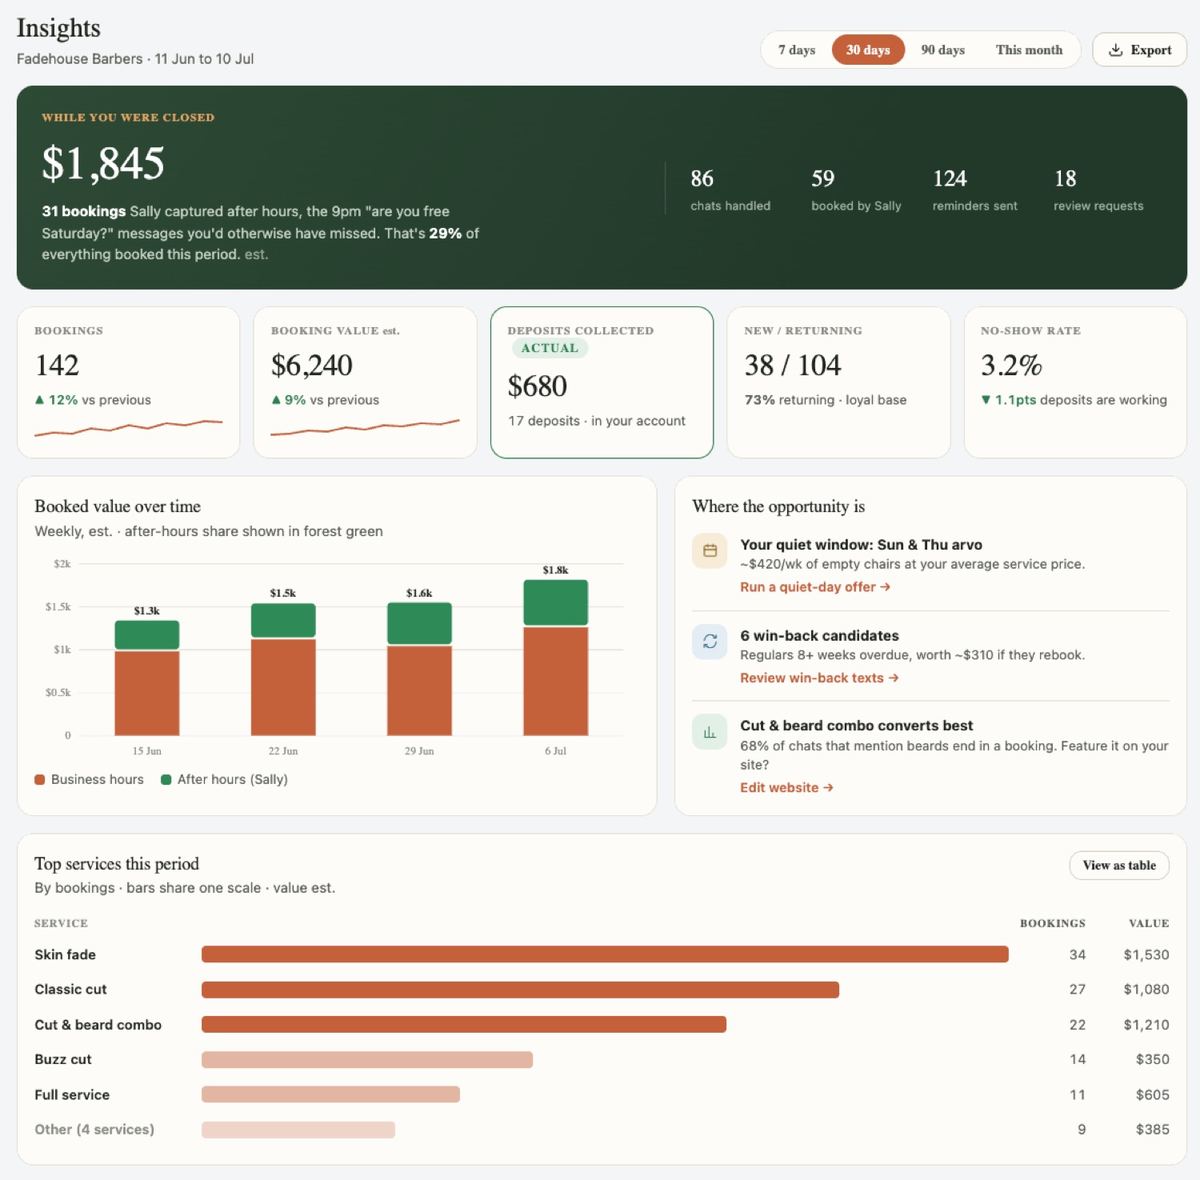Click the Full service bar
The width and height of the screenshot is (1200, 1180).
pos(331,1095)
